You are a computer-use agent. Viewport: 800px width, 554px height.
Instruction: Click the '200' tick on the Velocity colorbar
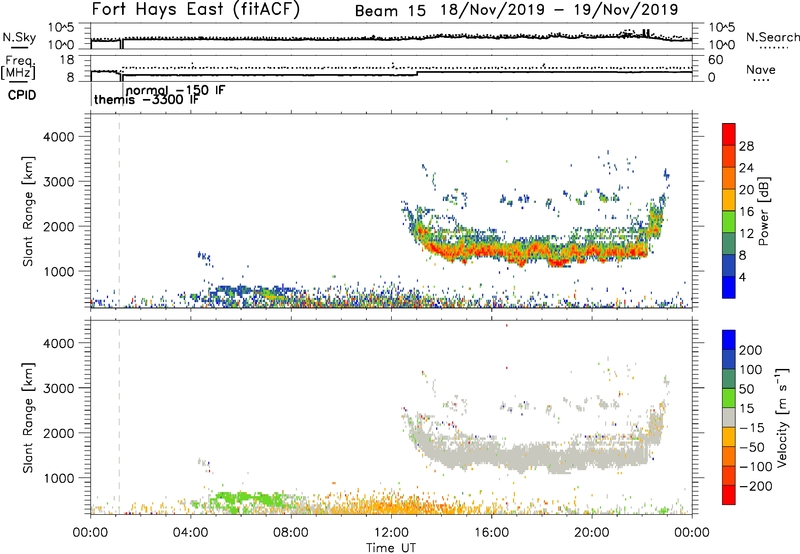(x=751, y=350)
